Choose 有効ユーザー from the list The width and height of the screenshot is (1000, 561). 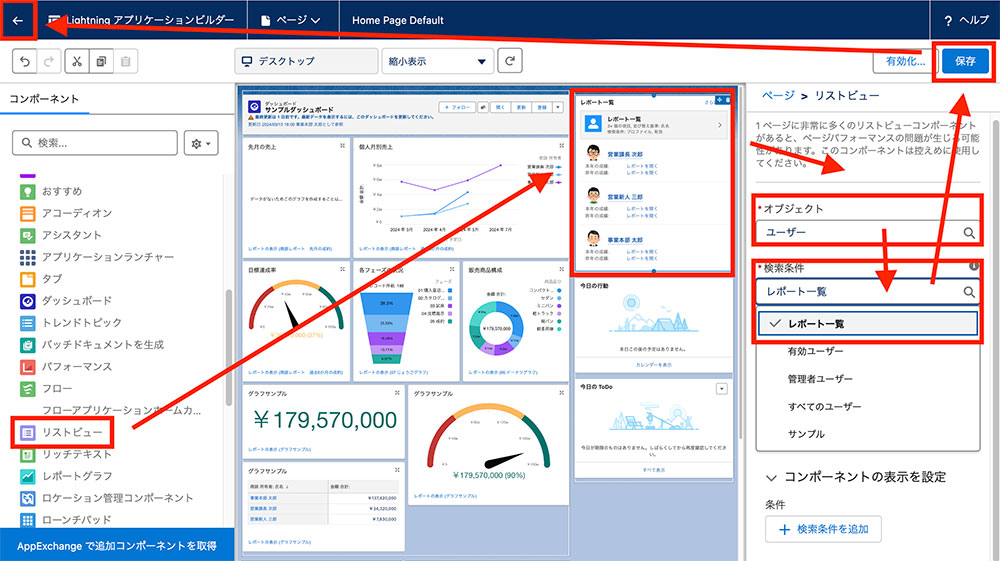815,351
